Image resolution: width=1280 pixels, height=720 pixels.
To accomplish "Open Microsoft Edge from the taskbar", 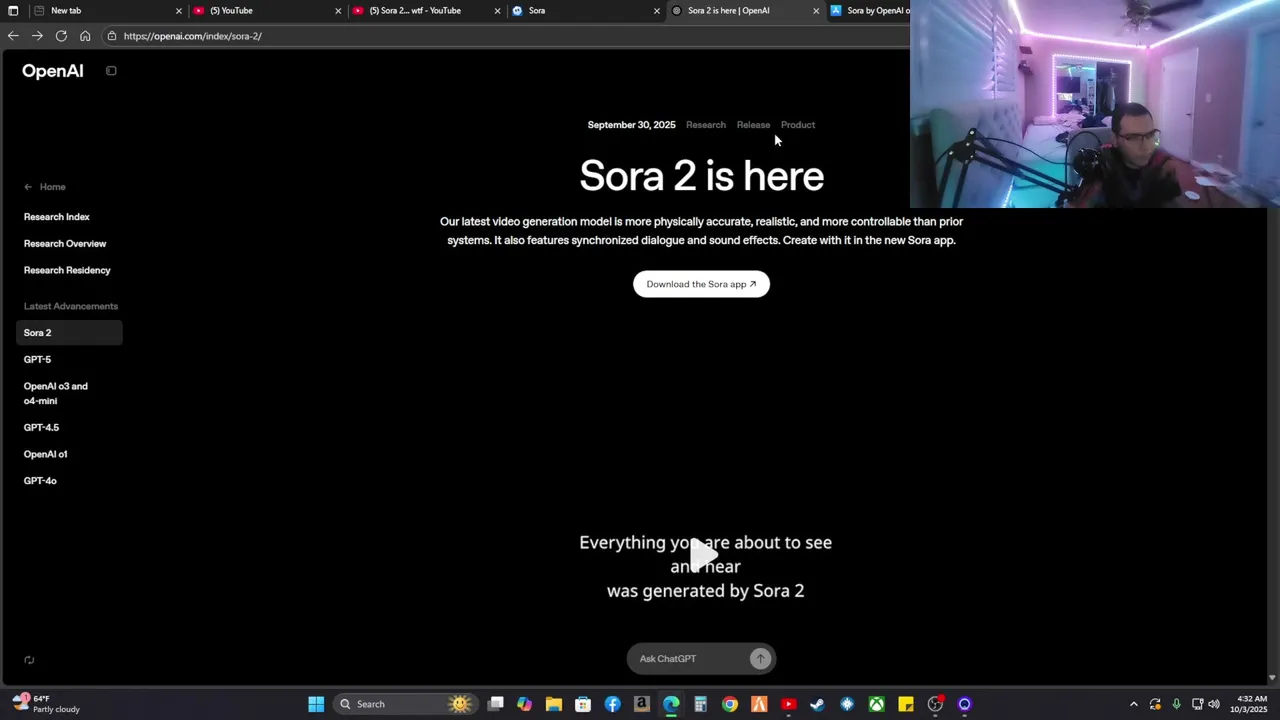I will (x=671, y=704).
